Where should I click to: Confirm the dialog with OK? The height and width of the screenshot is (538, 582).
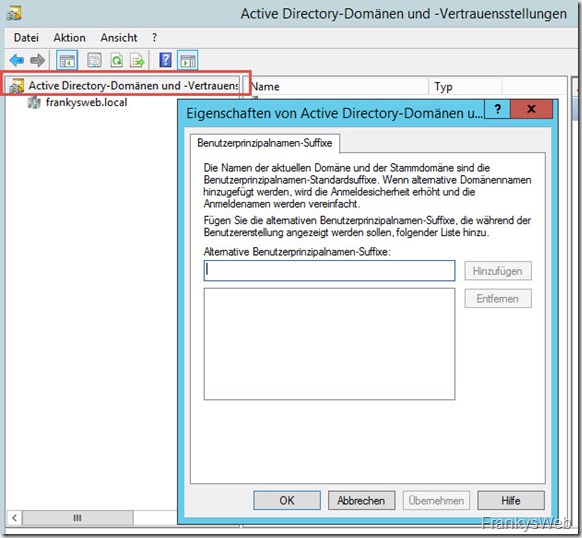[287, 500]
